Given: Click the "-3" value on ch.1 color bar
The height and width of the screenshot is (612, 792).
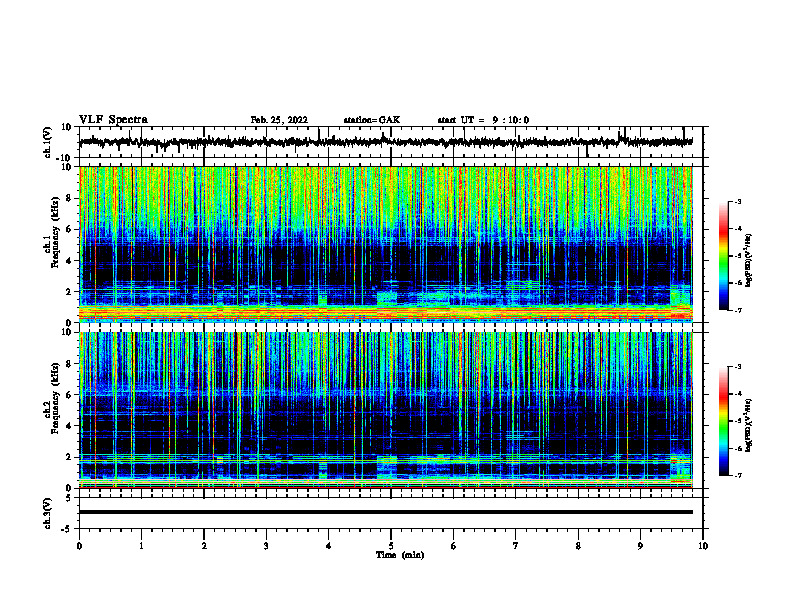Looking at the screenshot, I should click(x=737, y=201).
